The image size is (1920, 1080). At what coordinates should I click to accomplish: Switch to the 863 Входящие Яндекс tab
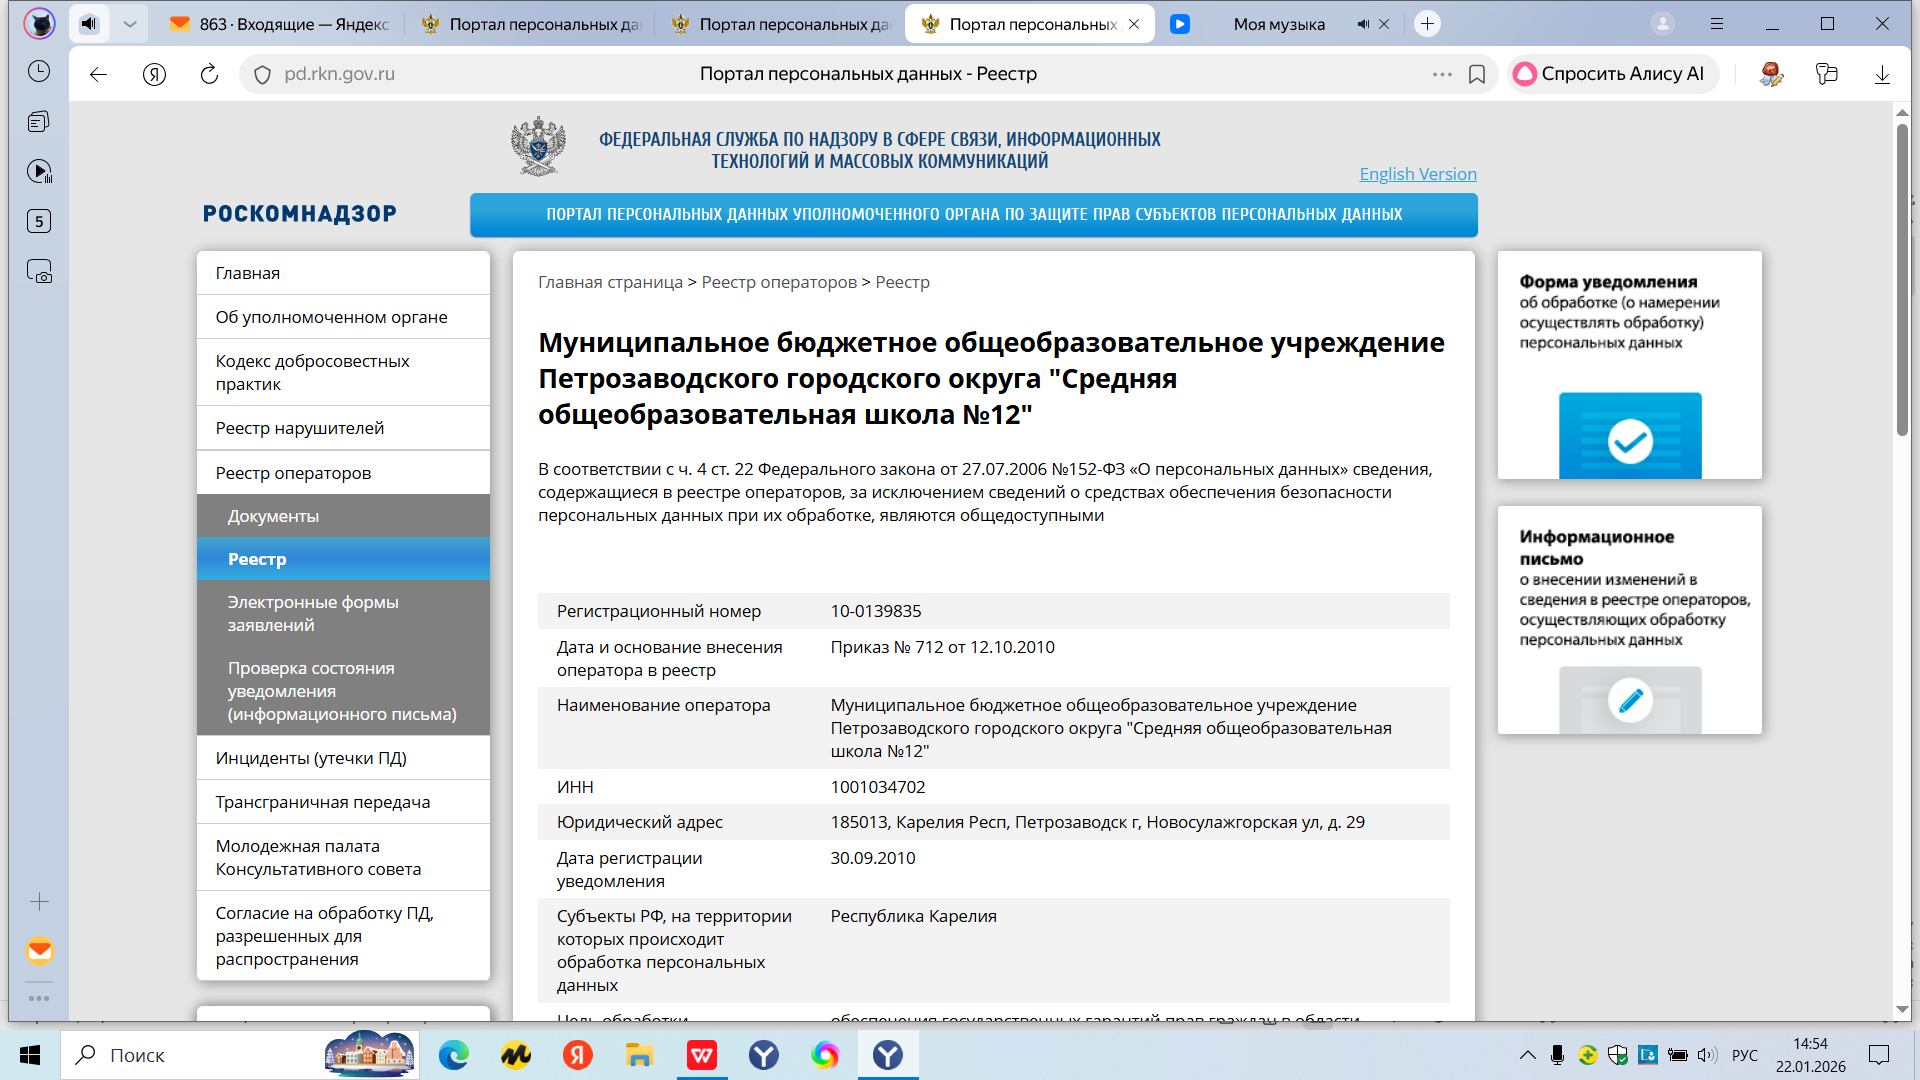tap(280, 24)
